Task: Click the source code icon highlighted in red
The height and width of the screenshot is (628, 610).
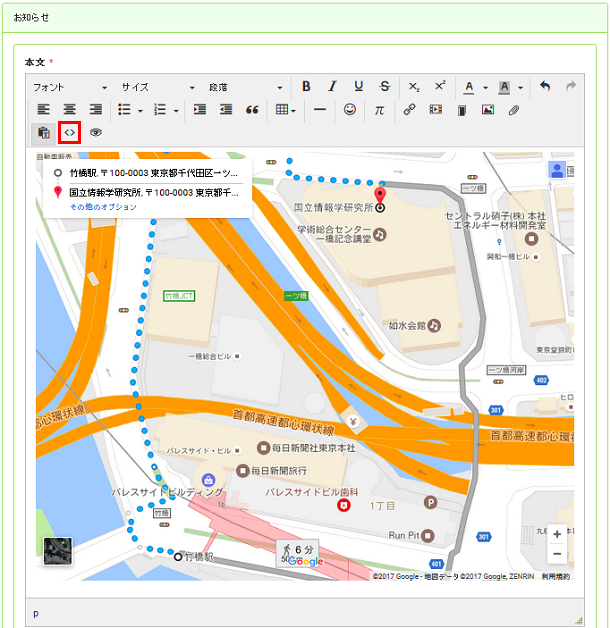Action: click(70, 133)
